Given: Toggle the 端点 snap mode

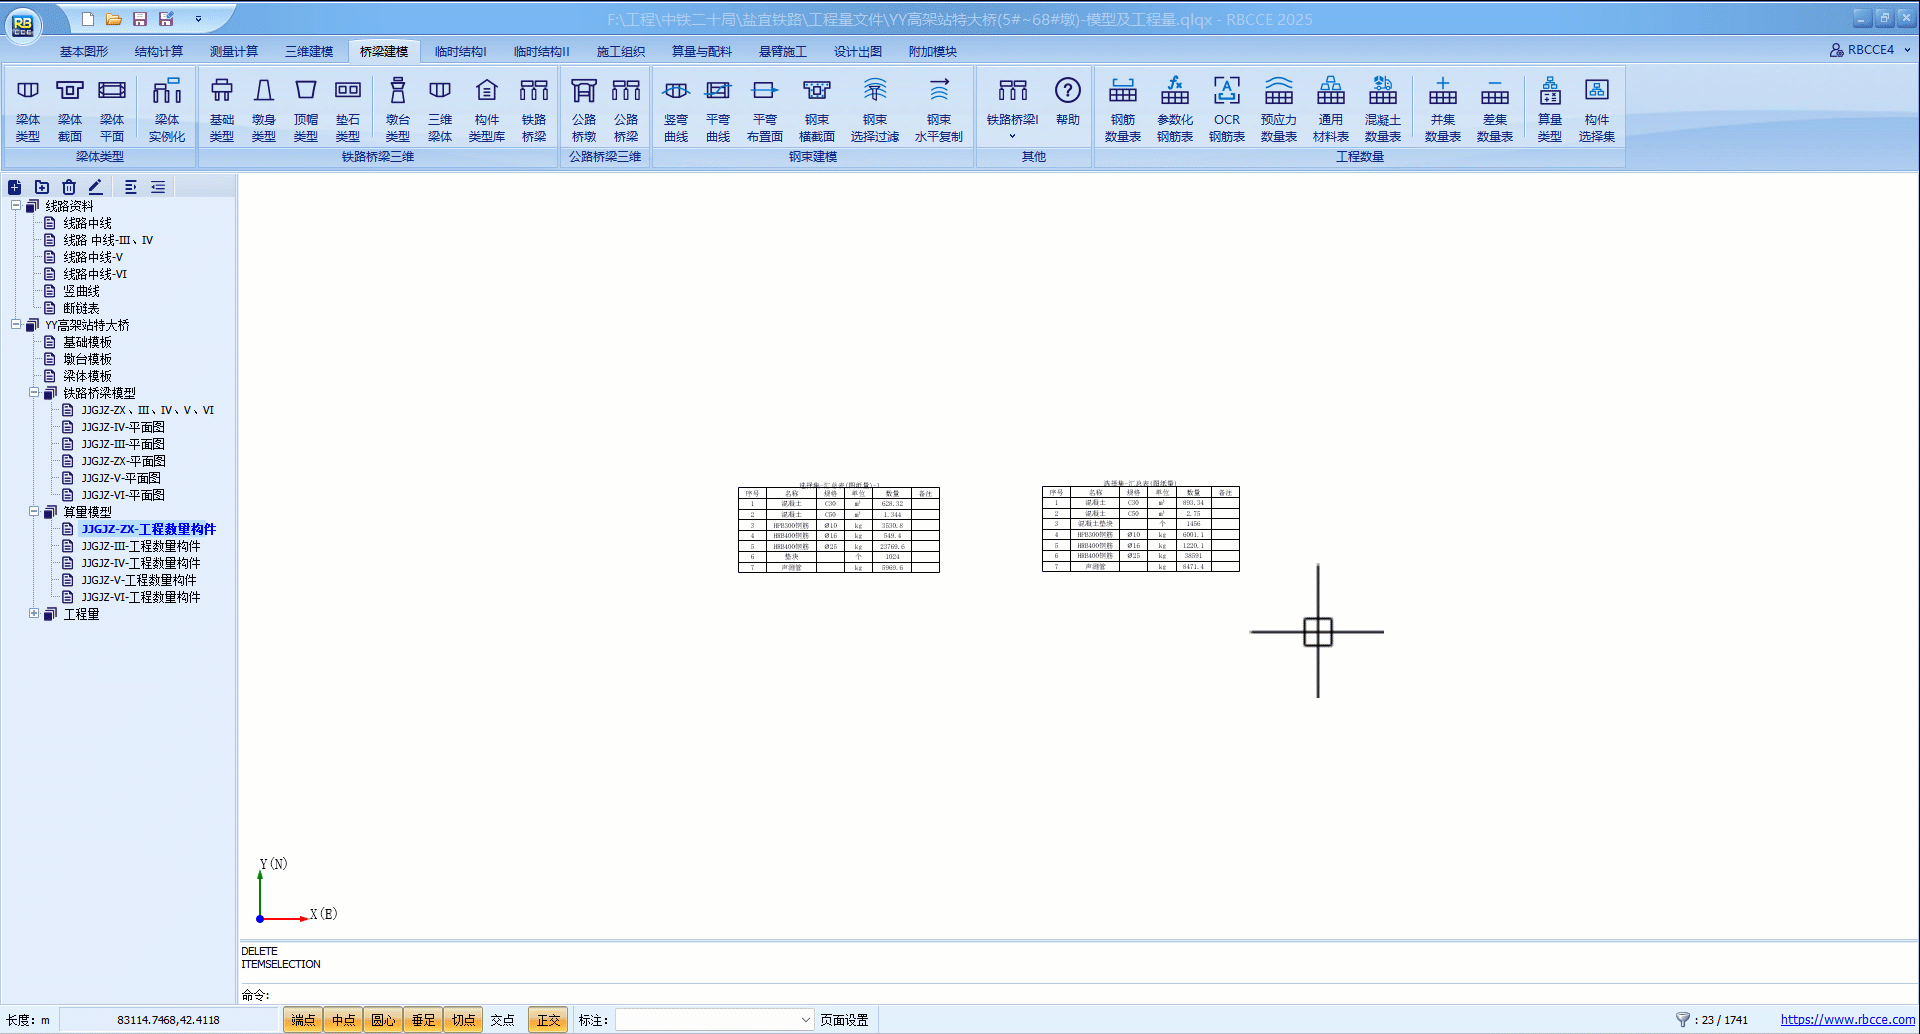Looking at the screenshot, I should pyautogui.click(x=303, y=1020).
